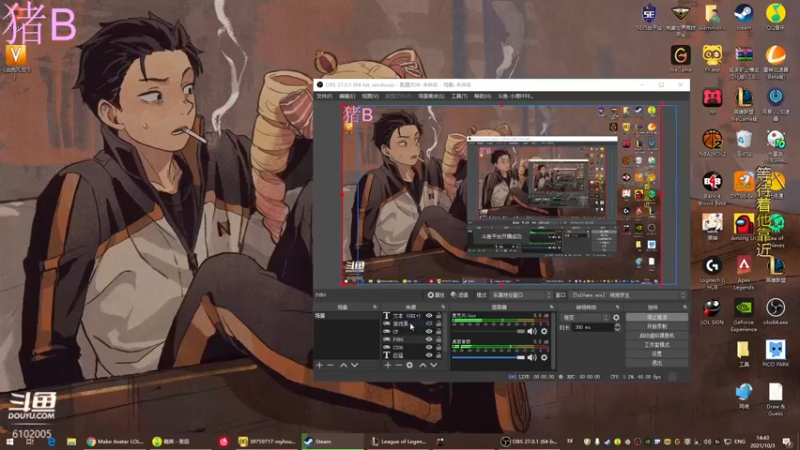This screenshot has height=450, width=800.
Task: Click the 停止推流 stop streaming button
Action: (657, 317)
